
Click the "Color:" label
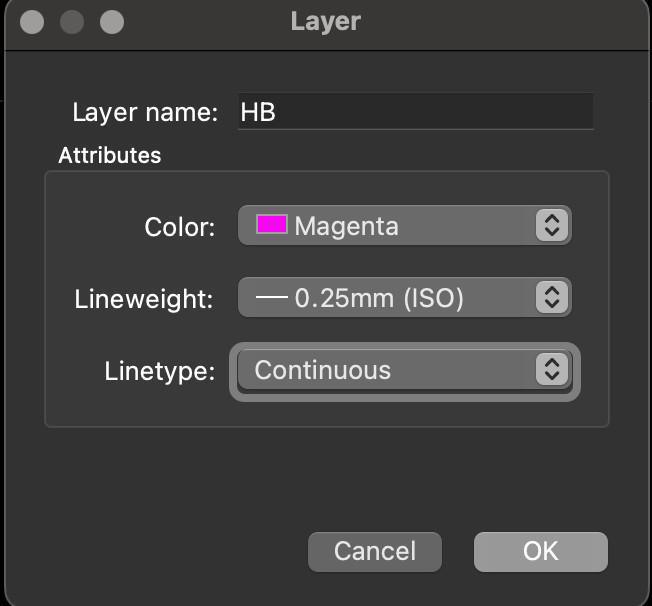[x=180, y=227]
